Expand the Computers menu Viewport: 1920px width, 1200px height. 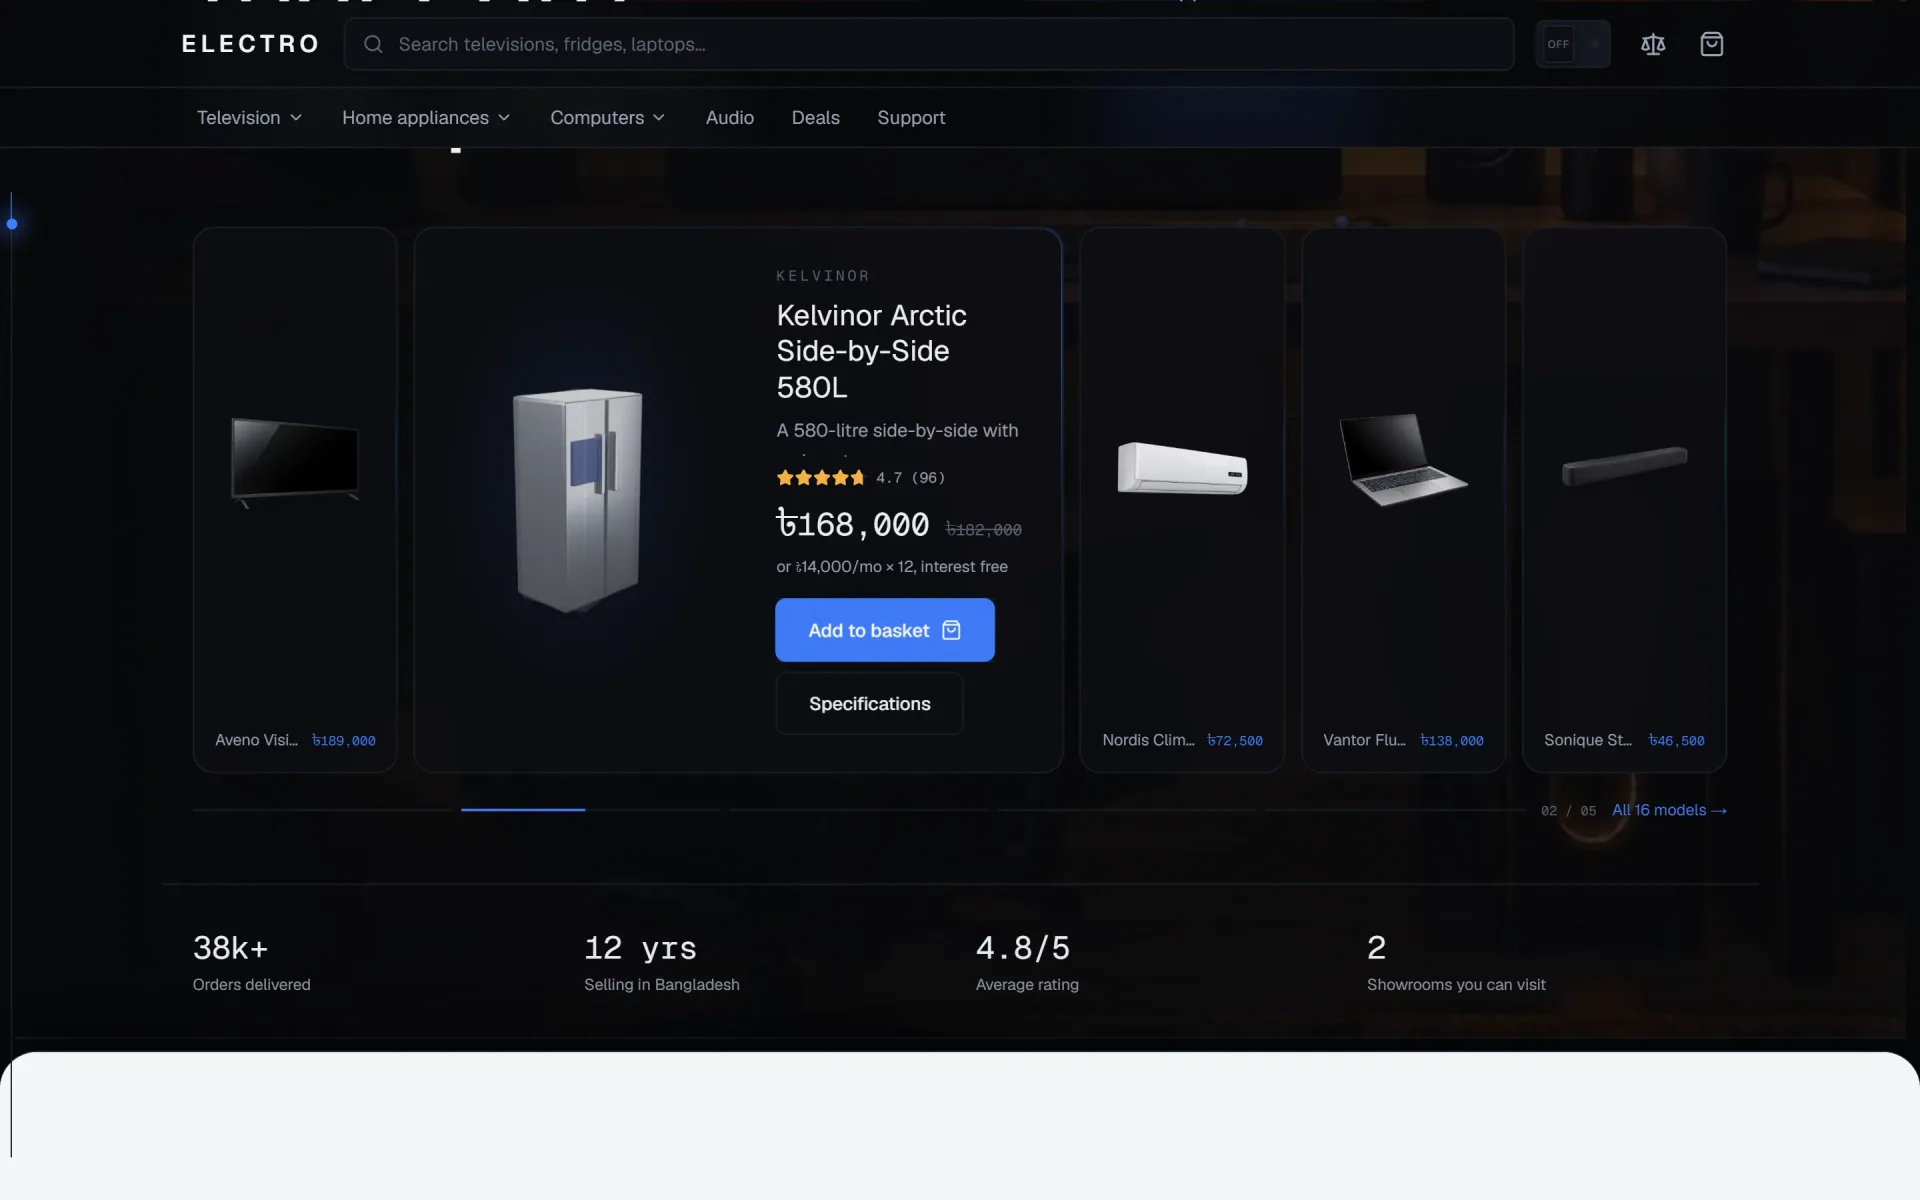click(x=607, y=117)
